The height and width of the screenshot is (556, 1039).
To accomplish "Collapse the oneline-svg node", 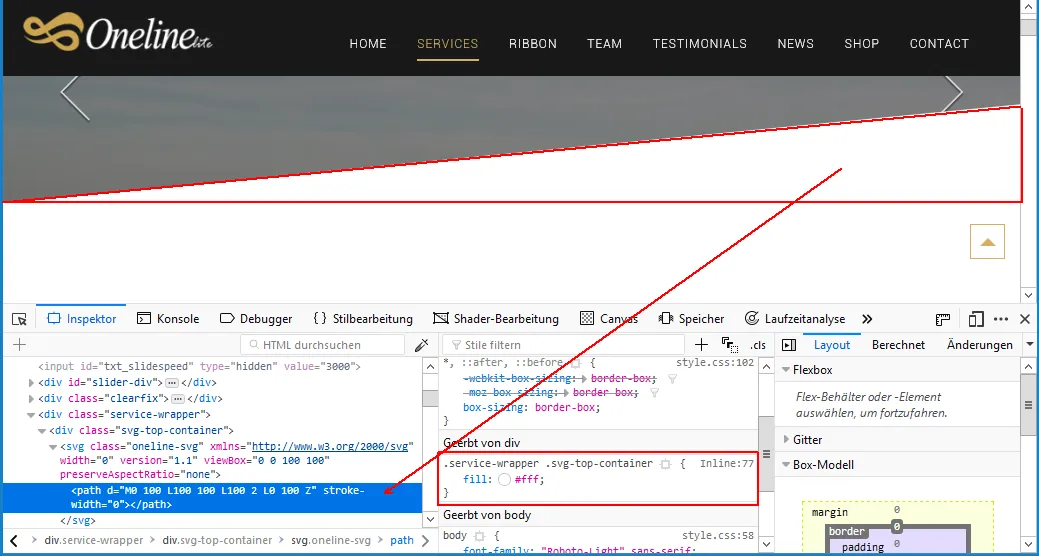I will (53, 447).
